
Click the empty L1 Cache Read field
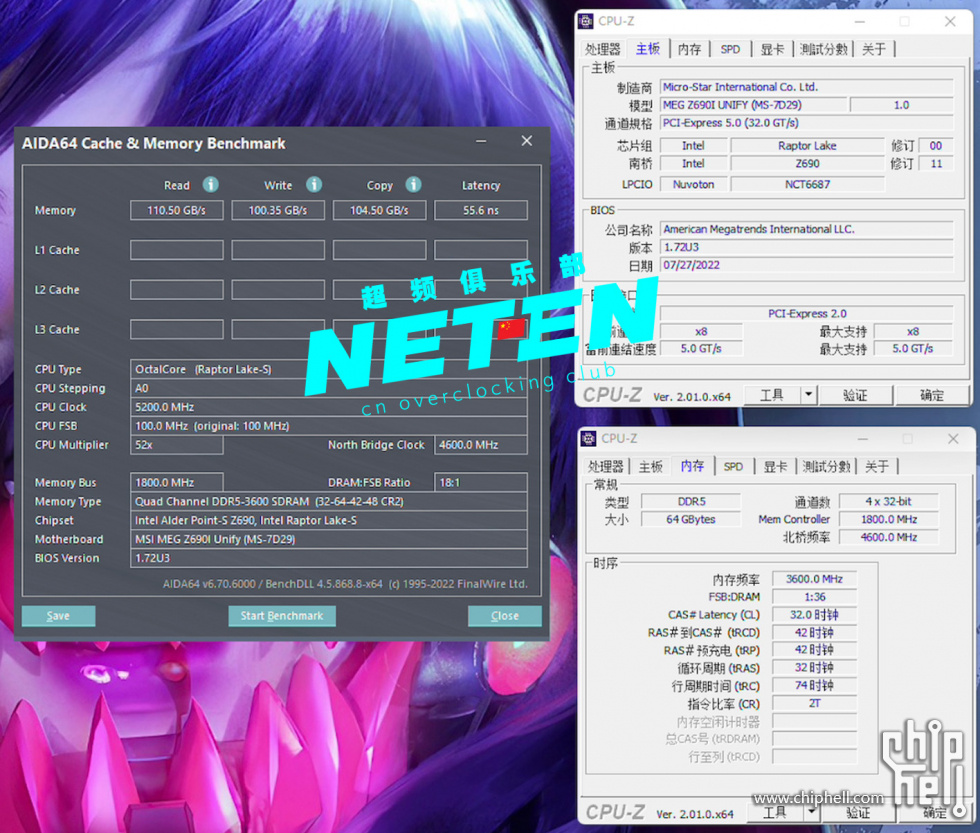coord(177,250)
